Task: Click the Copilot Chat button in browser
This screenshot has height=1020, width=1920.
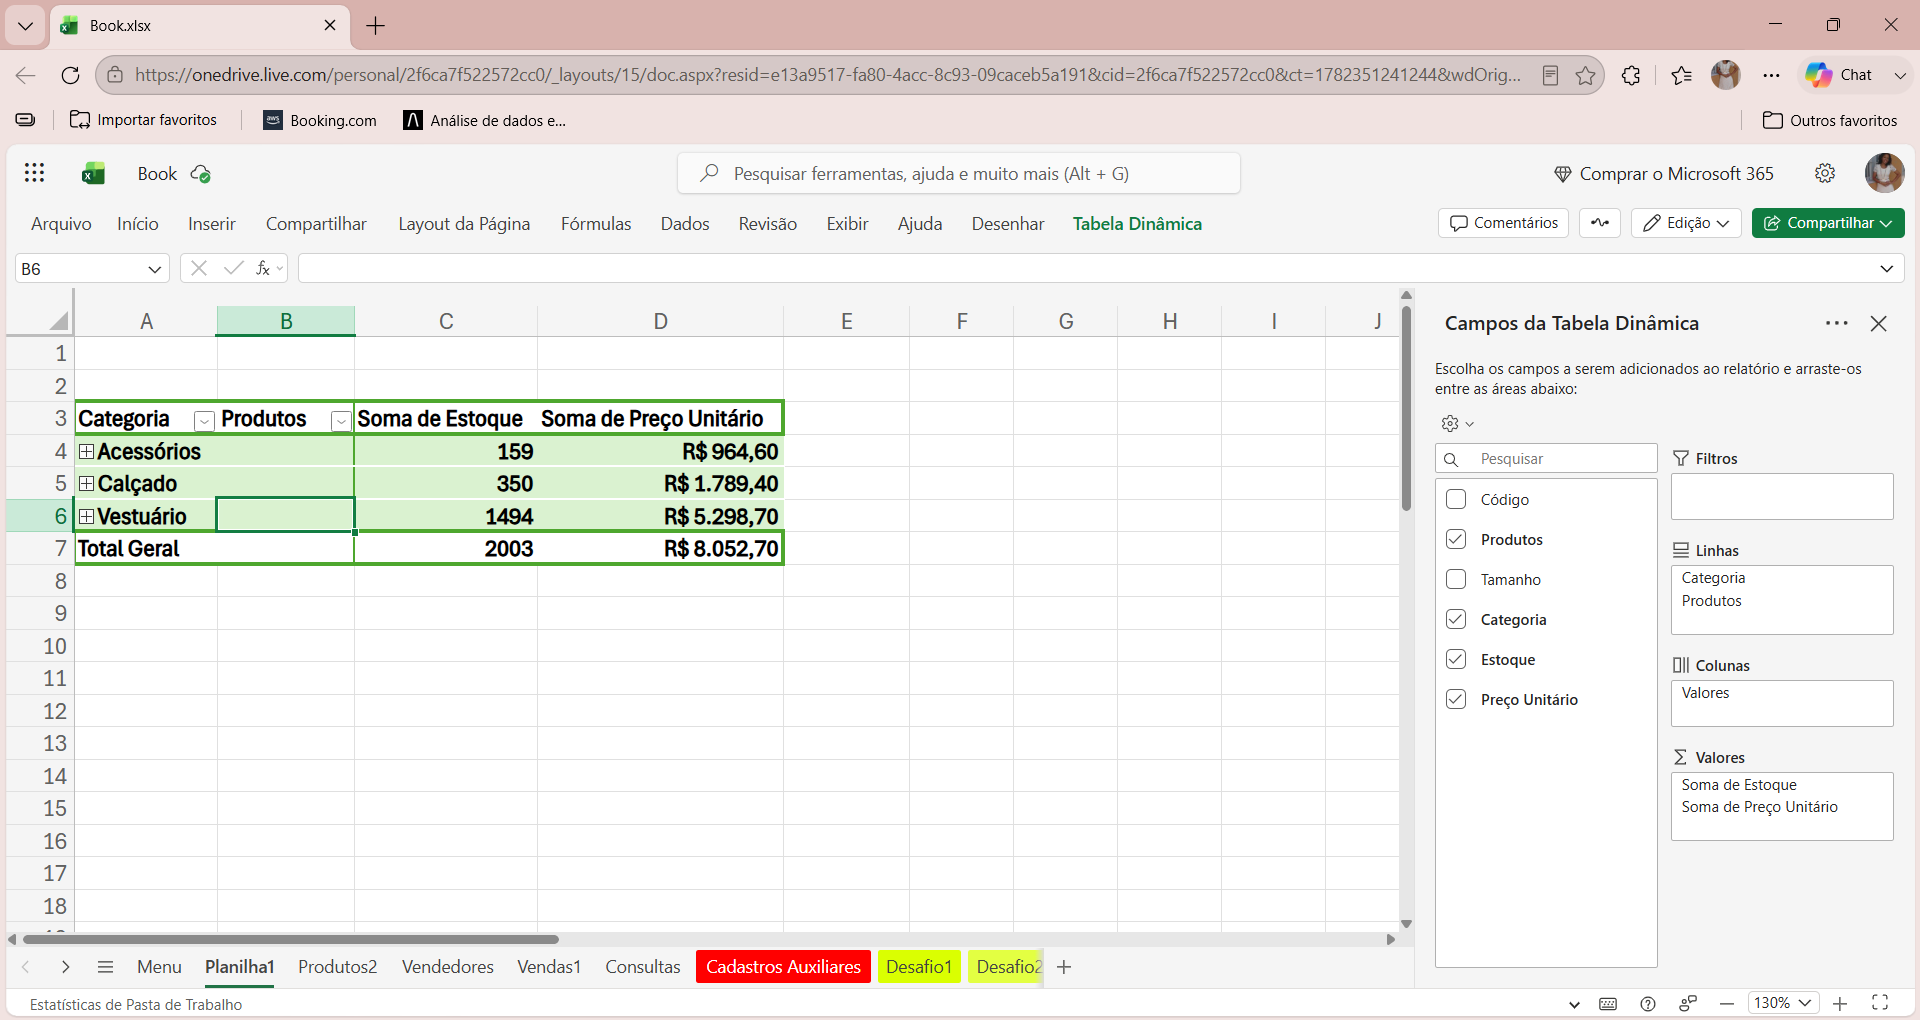Action: [x=1839, y=75]
